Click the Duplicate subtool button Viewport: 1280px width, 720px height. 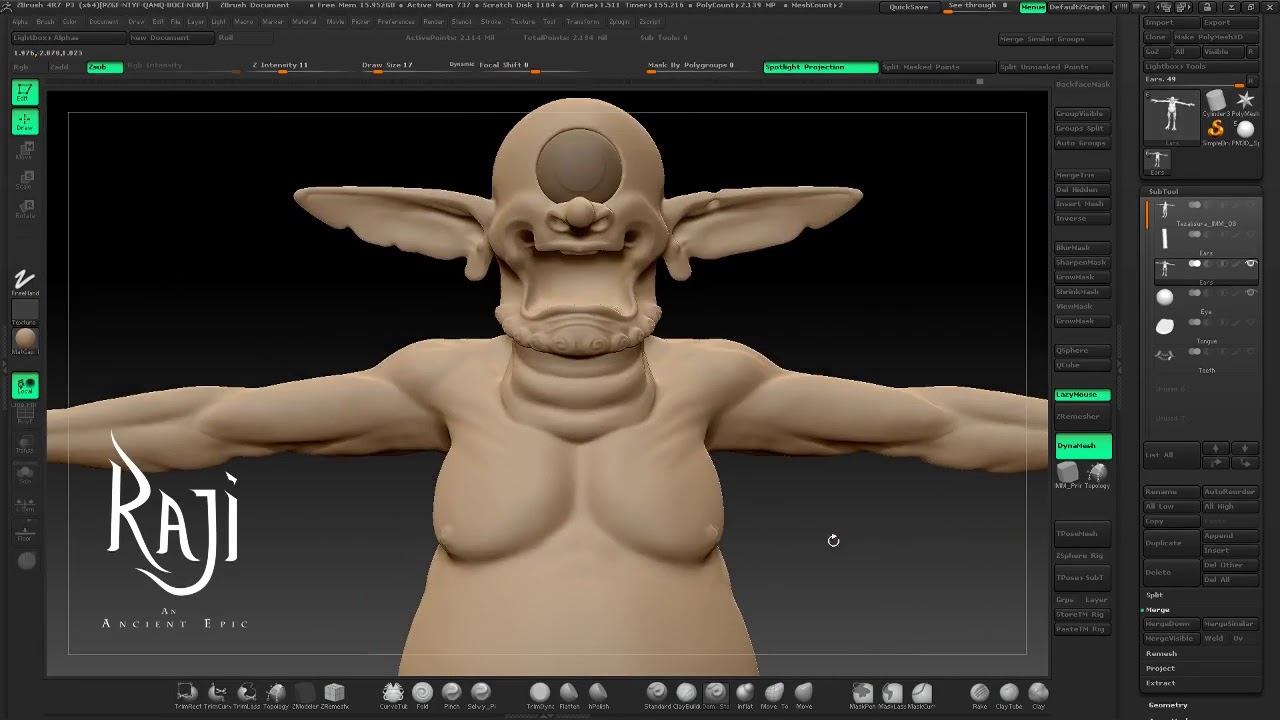(1171, 543)
